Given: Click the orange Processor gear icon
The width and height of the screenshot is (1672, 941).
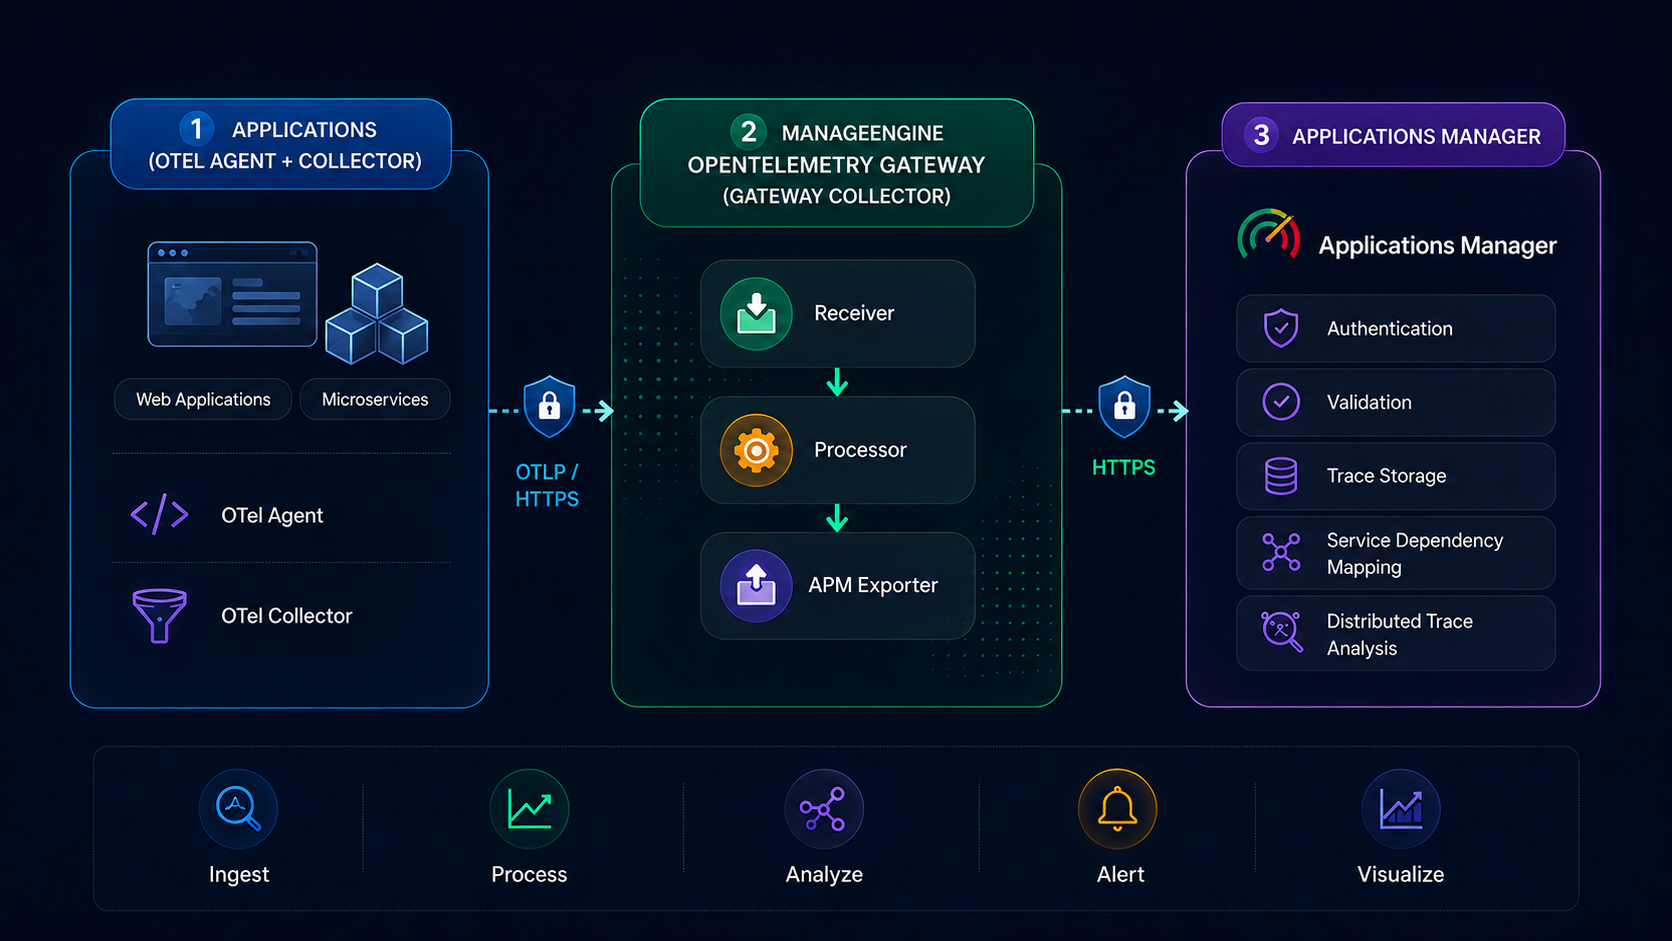Looking at the screenshot, I should 756,450.
